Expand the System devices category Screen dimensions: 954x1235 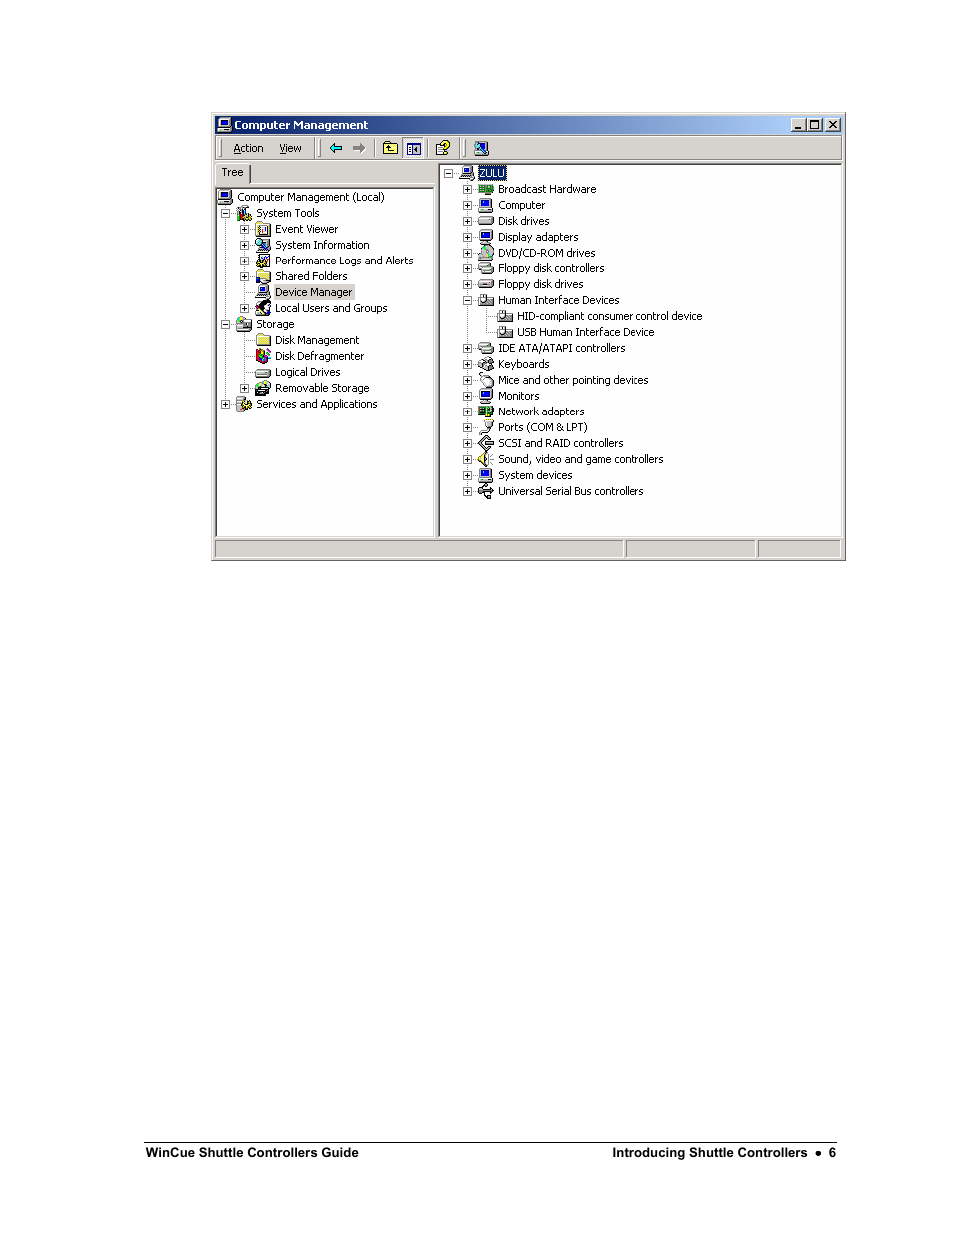467,475
